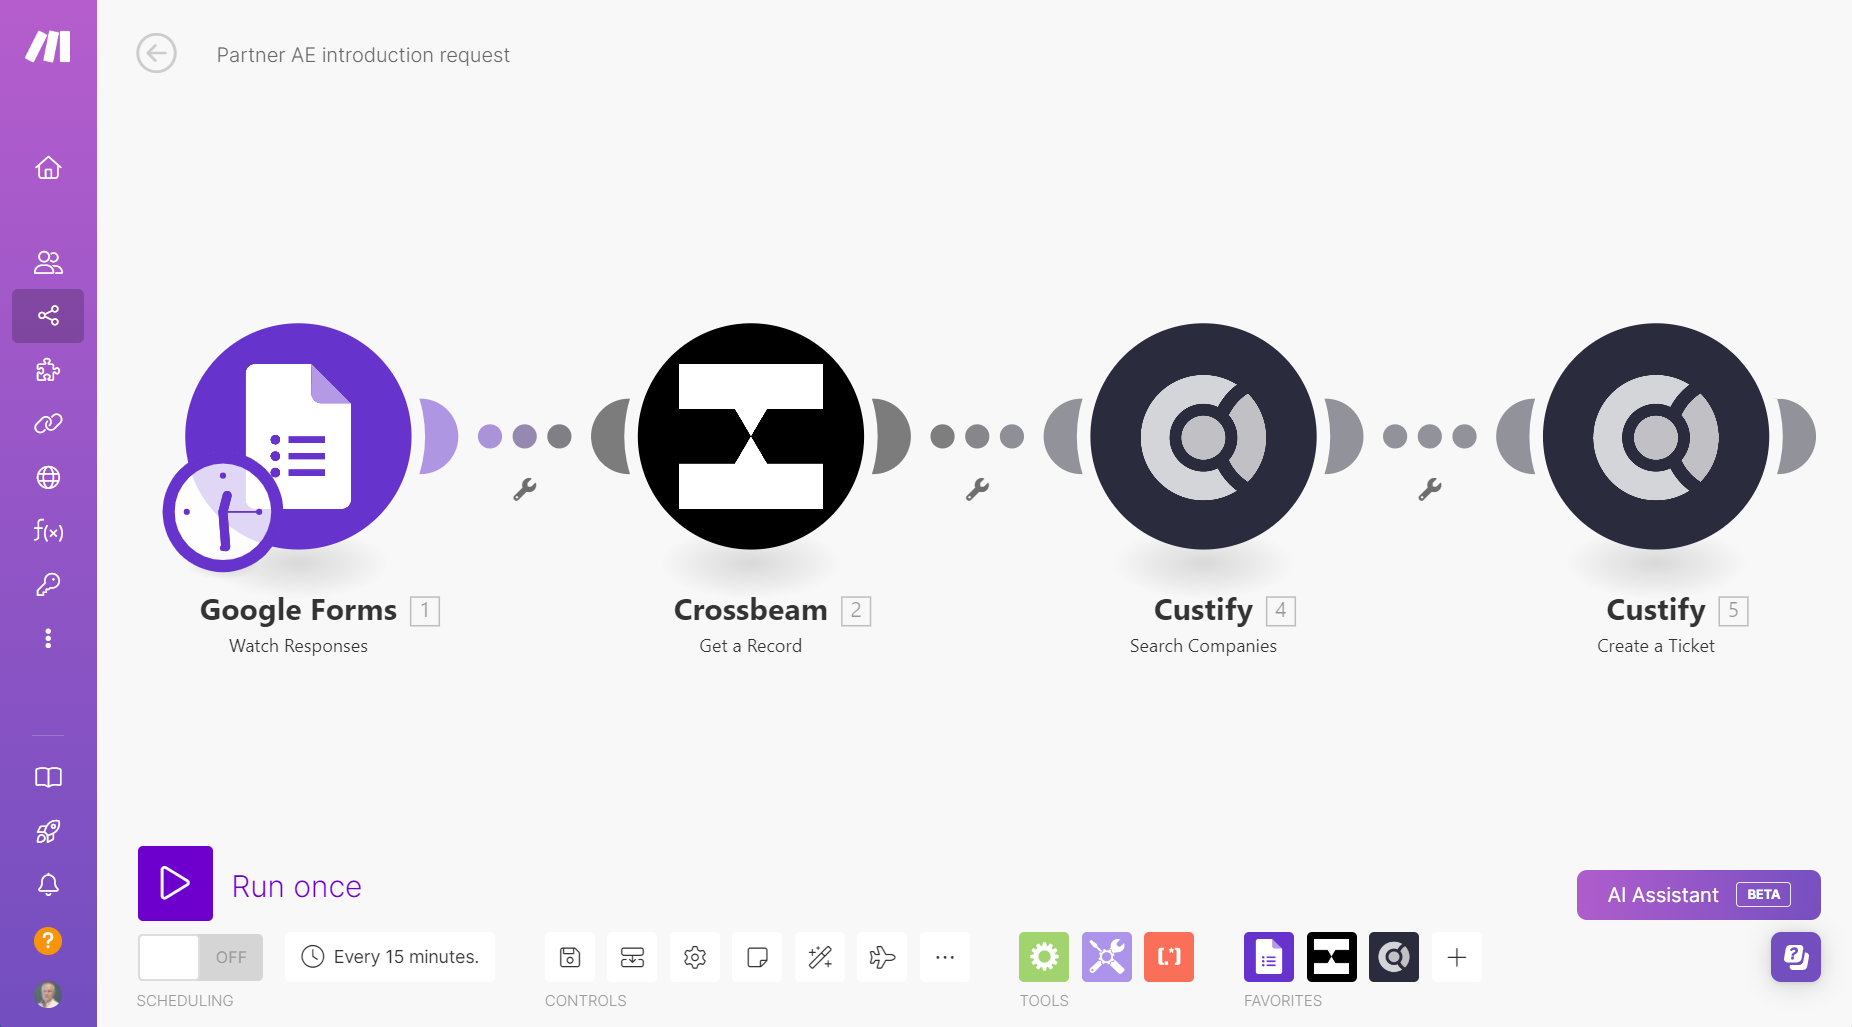Add a favorite with plus button

coord(1457,957)
